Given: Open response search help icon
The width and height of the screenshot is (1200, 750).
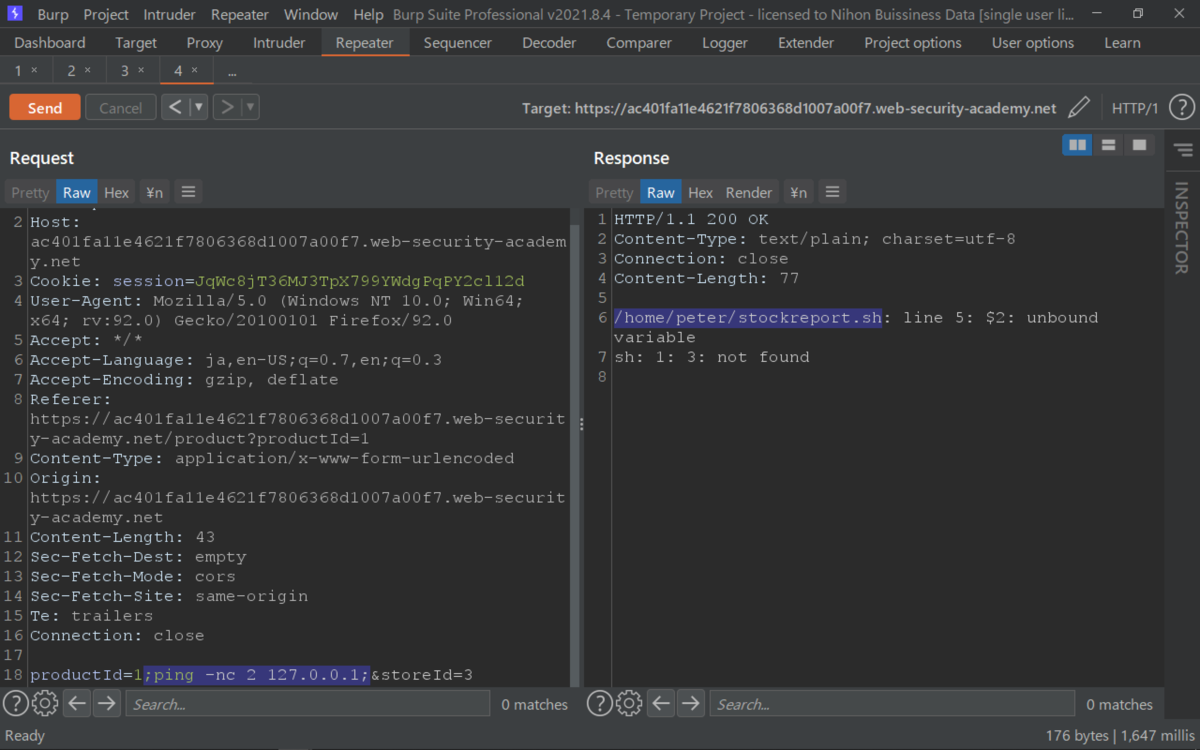Looking at the screenshot, I should pos(599,703).
